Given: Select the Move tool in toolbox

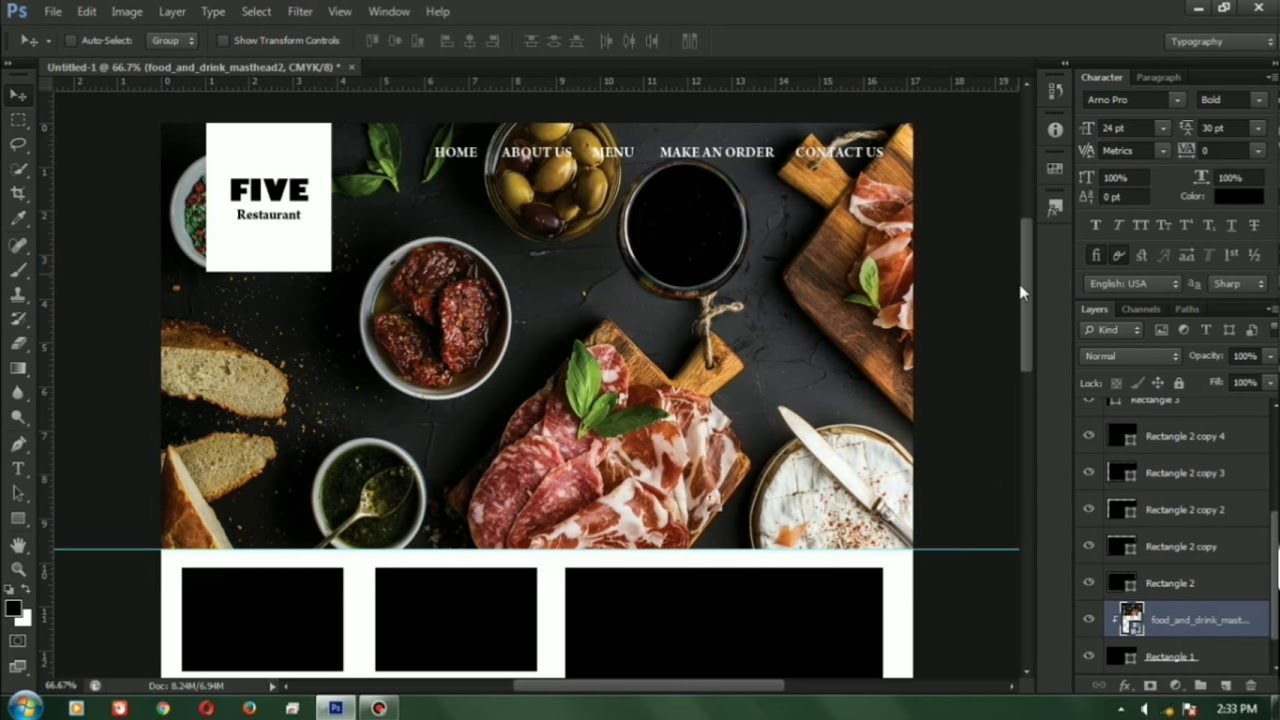Looking at the screenshot, I should 18,95.
